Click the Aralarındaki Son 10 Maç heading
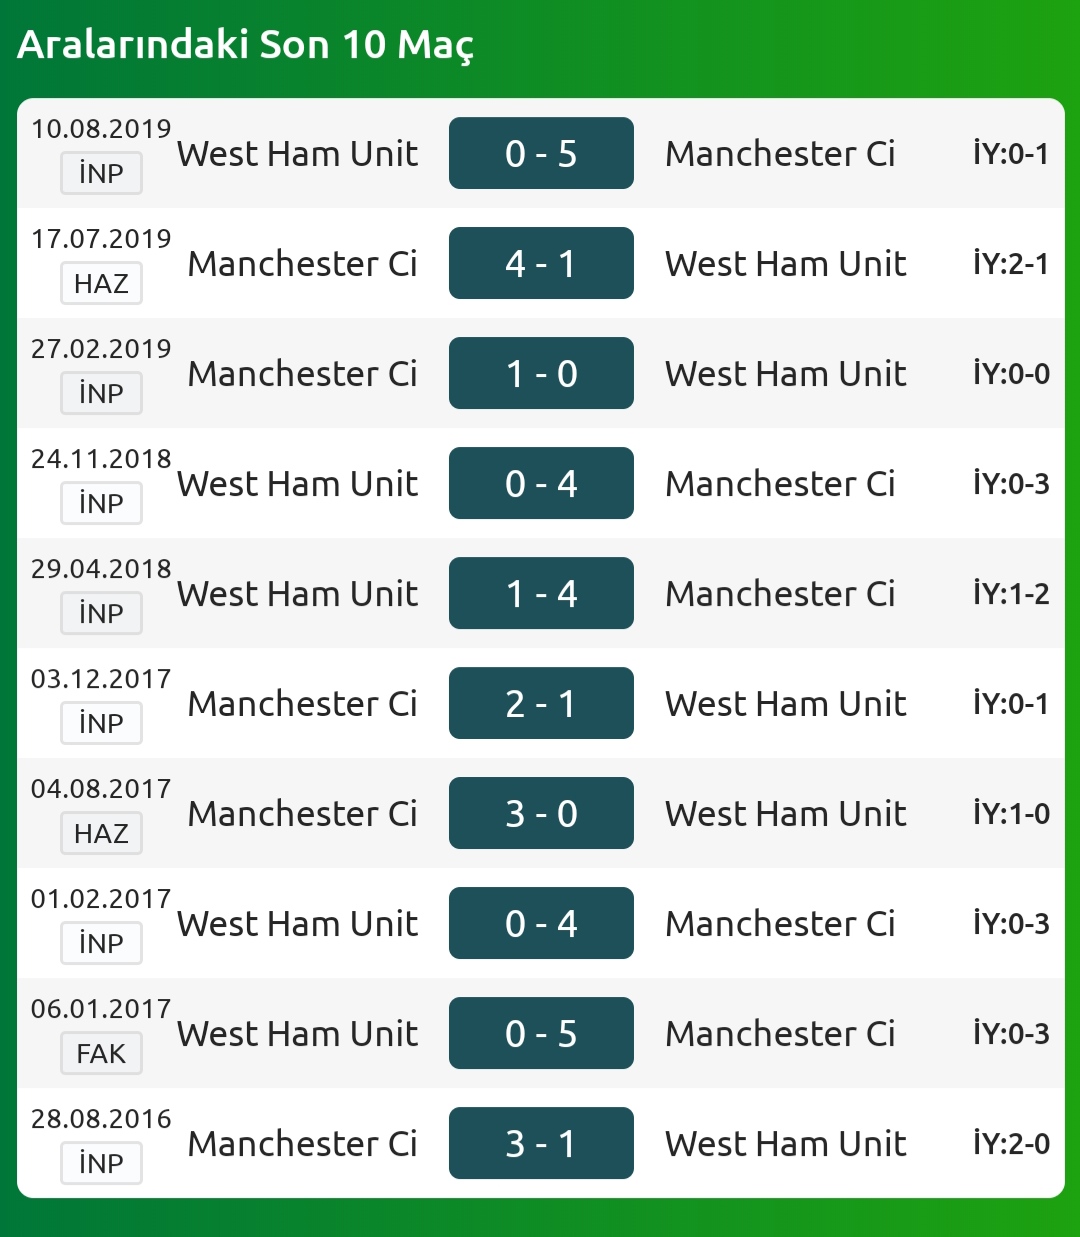Screen dimensions: 1080x1237 coord(245,44)
